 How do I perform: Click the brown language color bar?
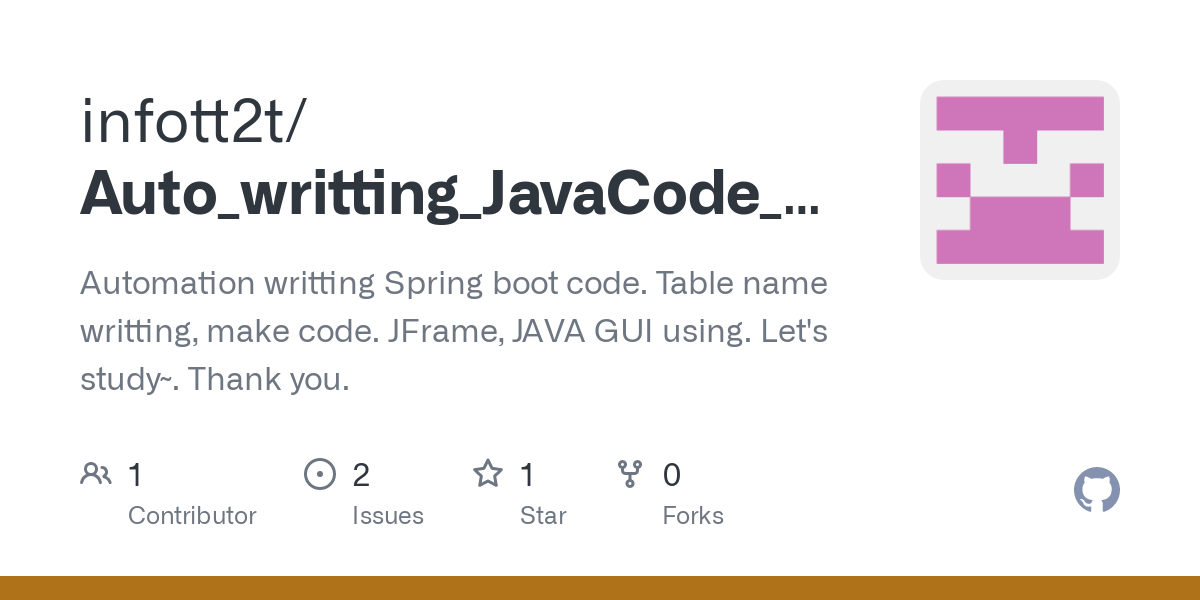coord(600,588)
